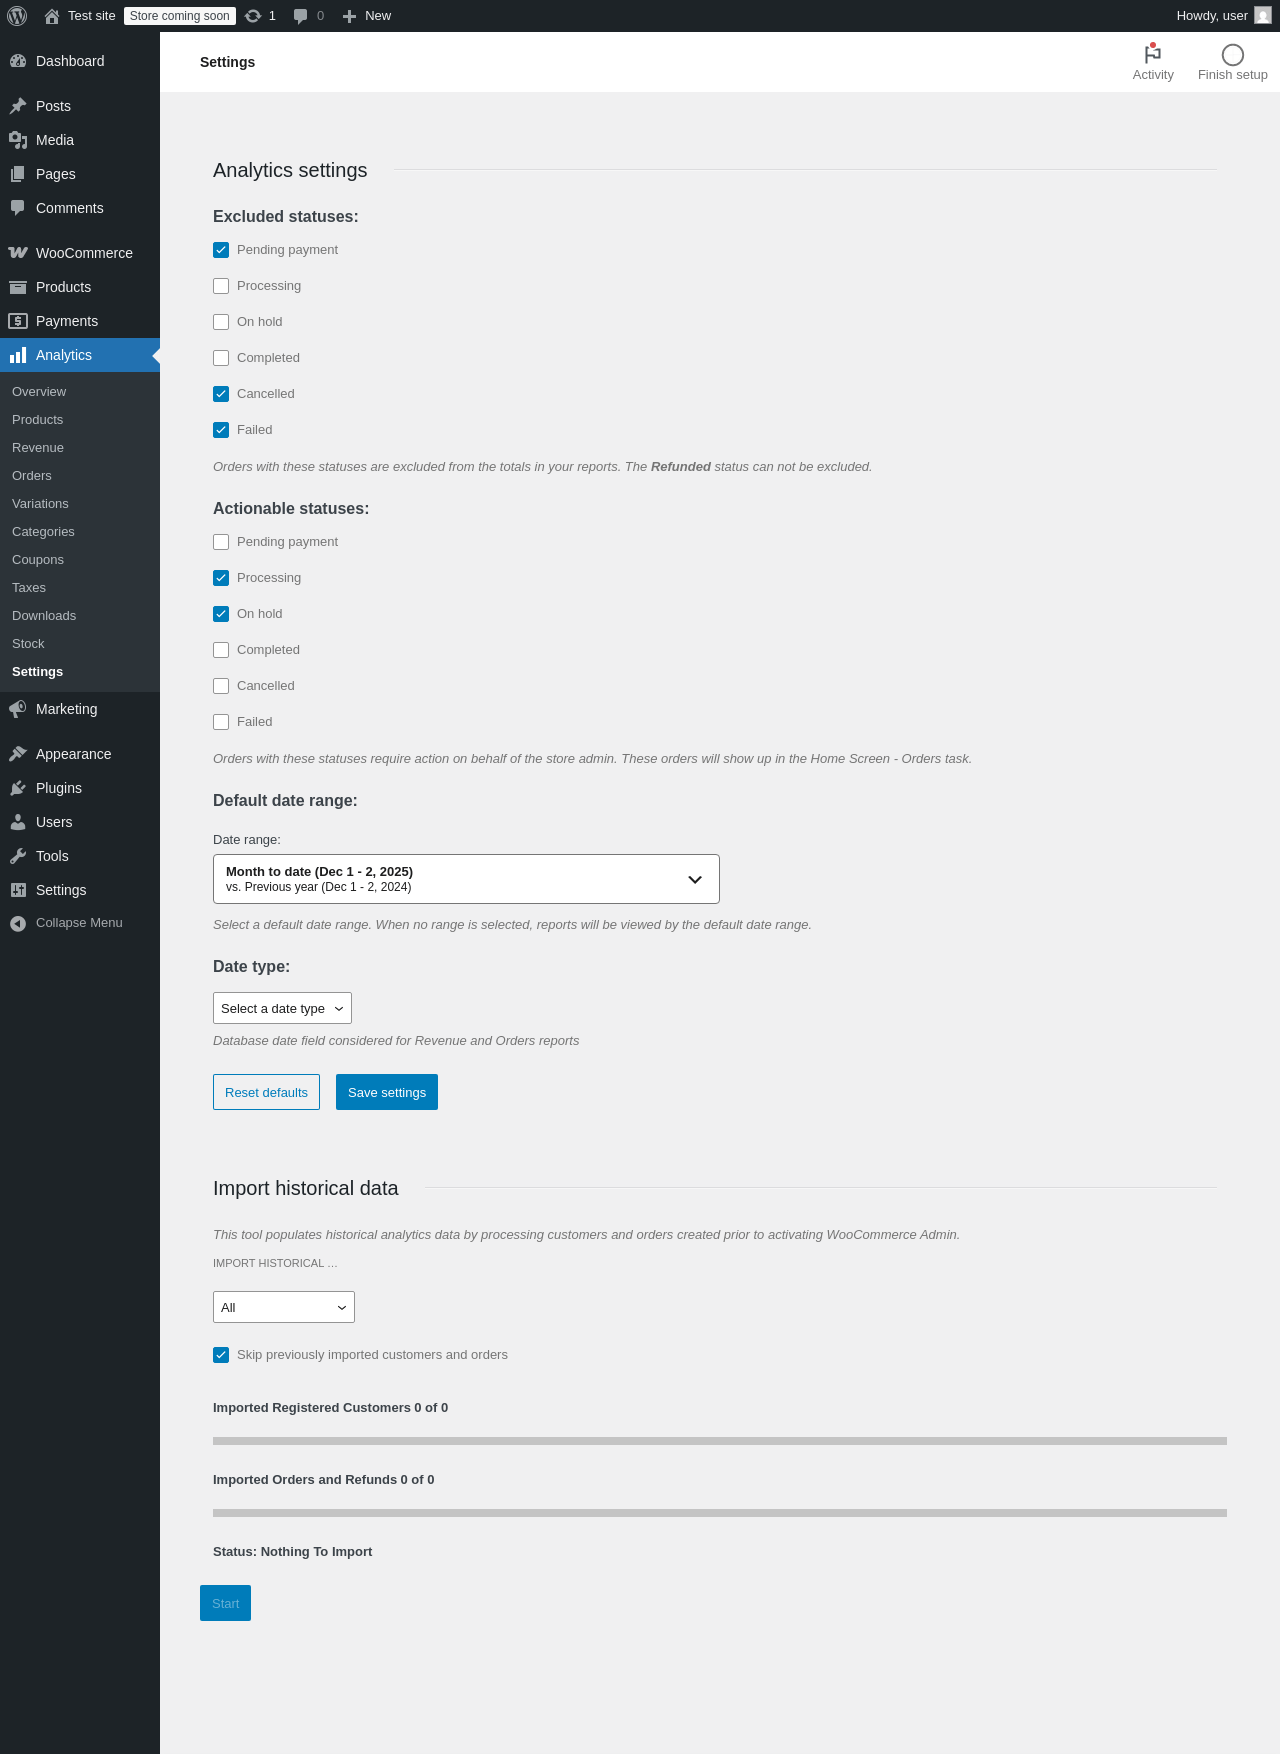Click the Finish setup circle icon
1280x1754 pixels.
coord(1232,55)
